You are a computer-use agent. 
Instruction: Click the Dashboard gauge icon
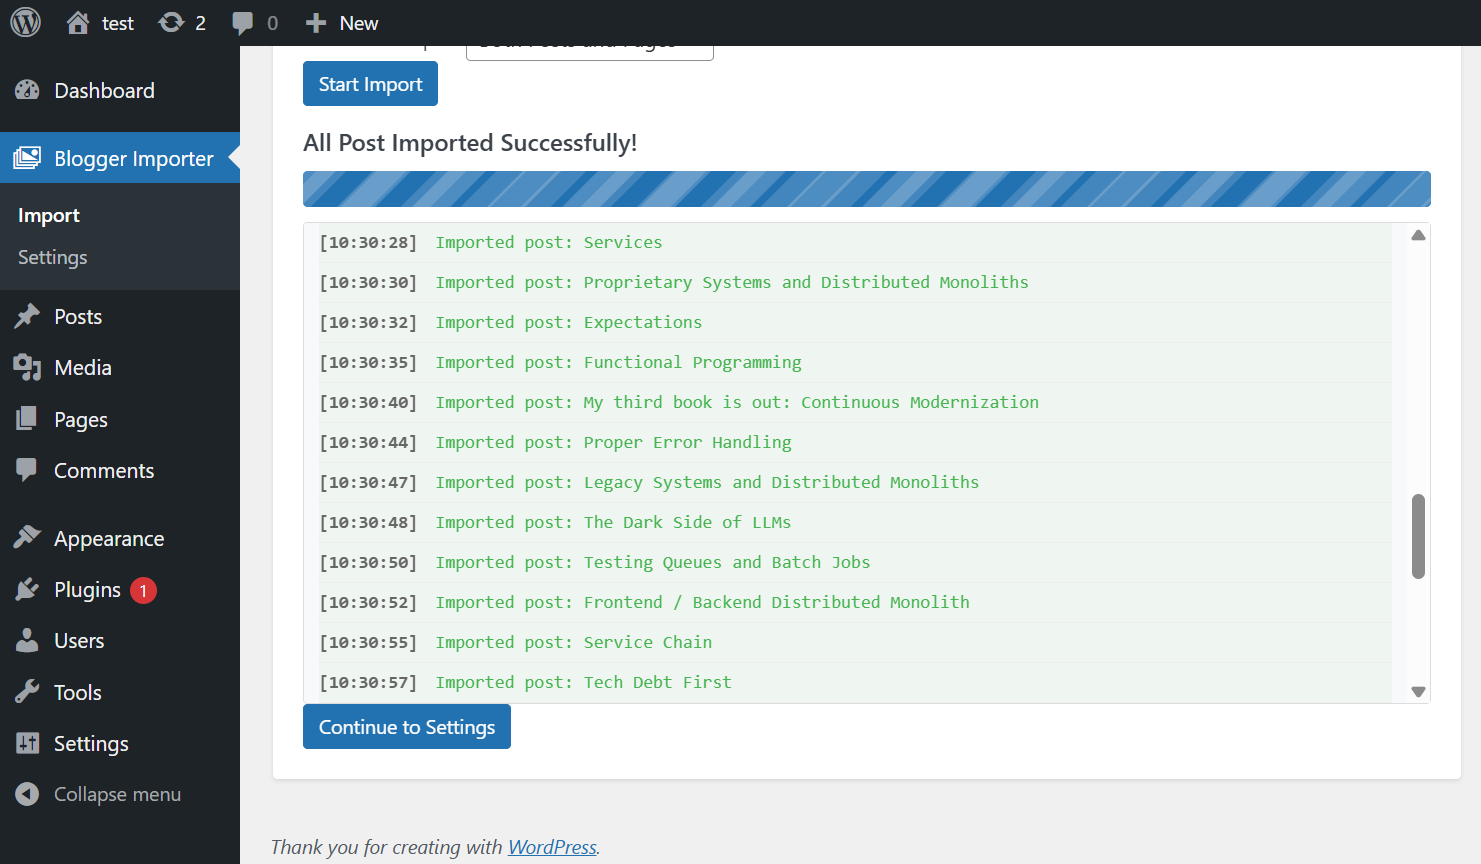pyautogui.click(x=27, y=90)
